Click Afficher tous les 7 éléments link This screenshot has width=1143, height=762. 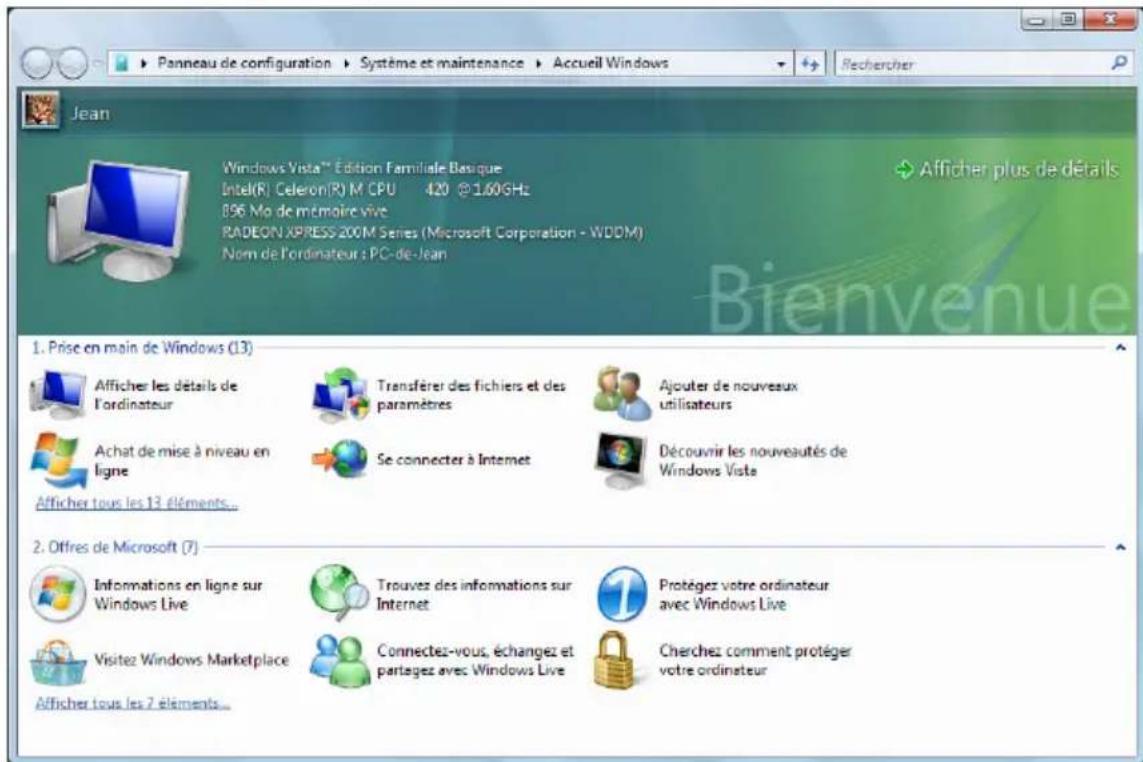click(133, 703)
